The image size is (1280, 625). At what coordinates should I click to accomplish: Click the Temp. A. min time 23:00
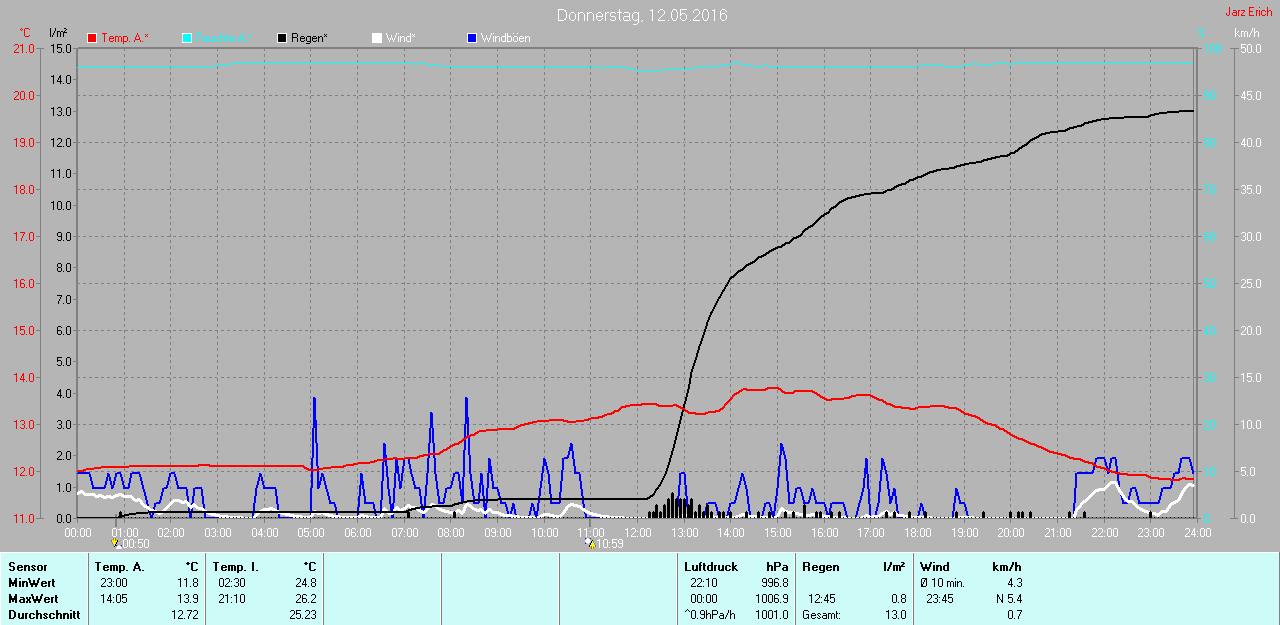pos(114,583)
